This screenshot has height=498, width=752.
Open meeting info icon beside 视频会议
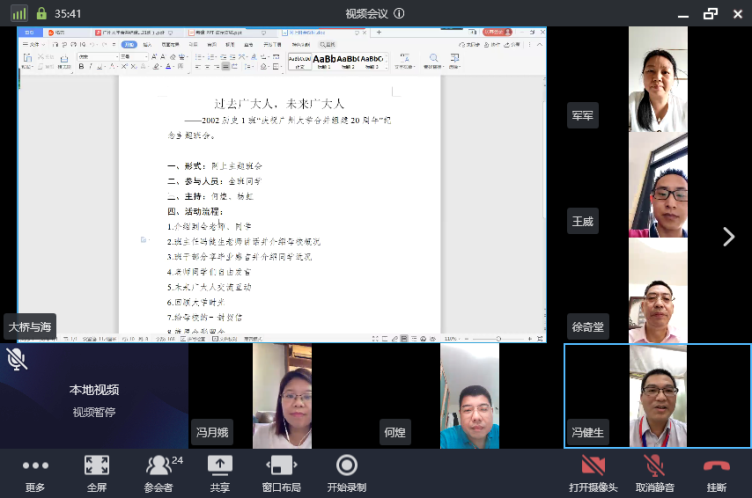(399, 13)
